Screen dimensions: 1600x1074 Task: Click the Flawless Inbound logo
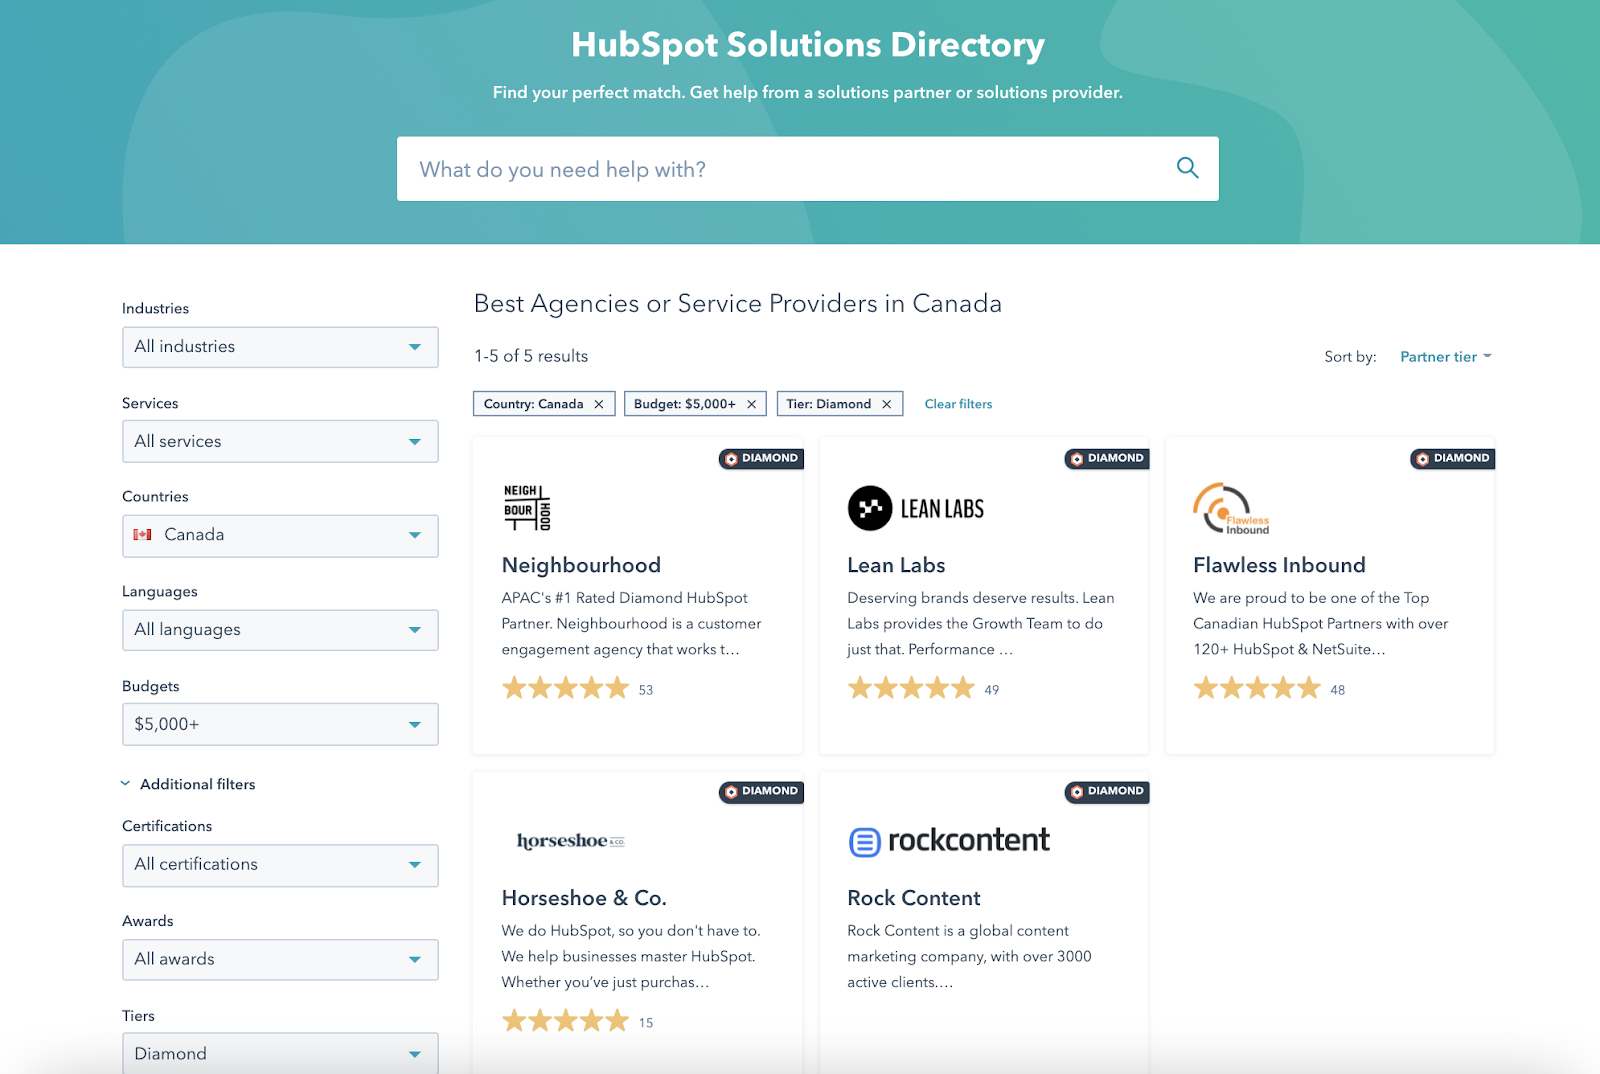pos(1231,508)
